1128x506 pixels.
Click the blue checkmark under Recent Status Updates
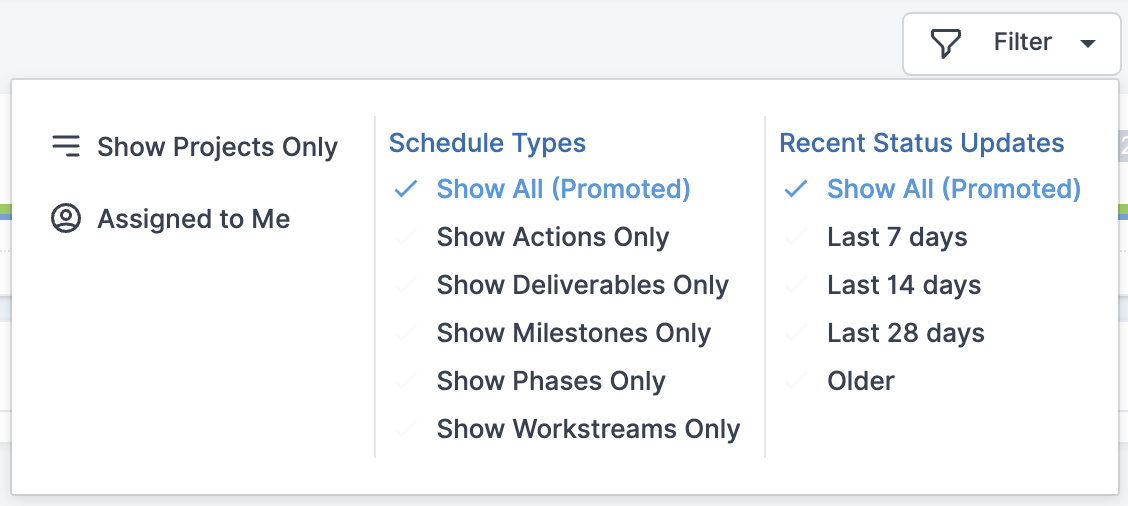click(796, 189)
